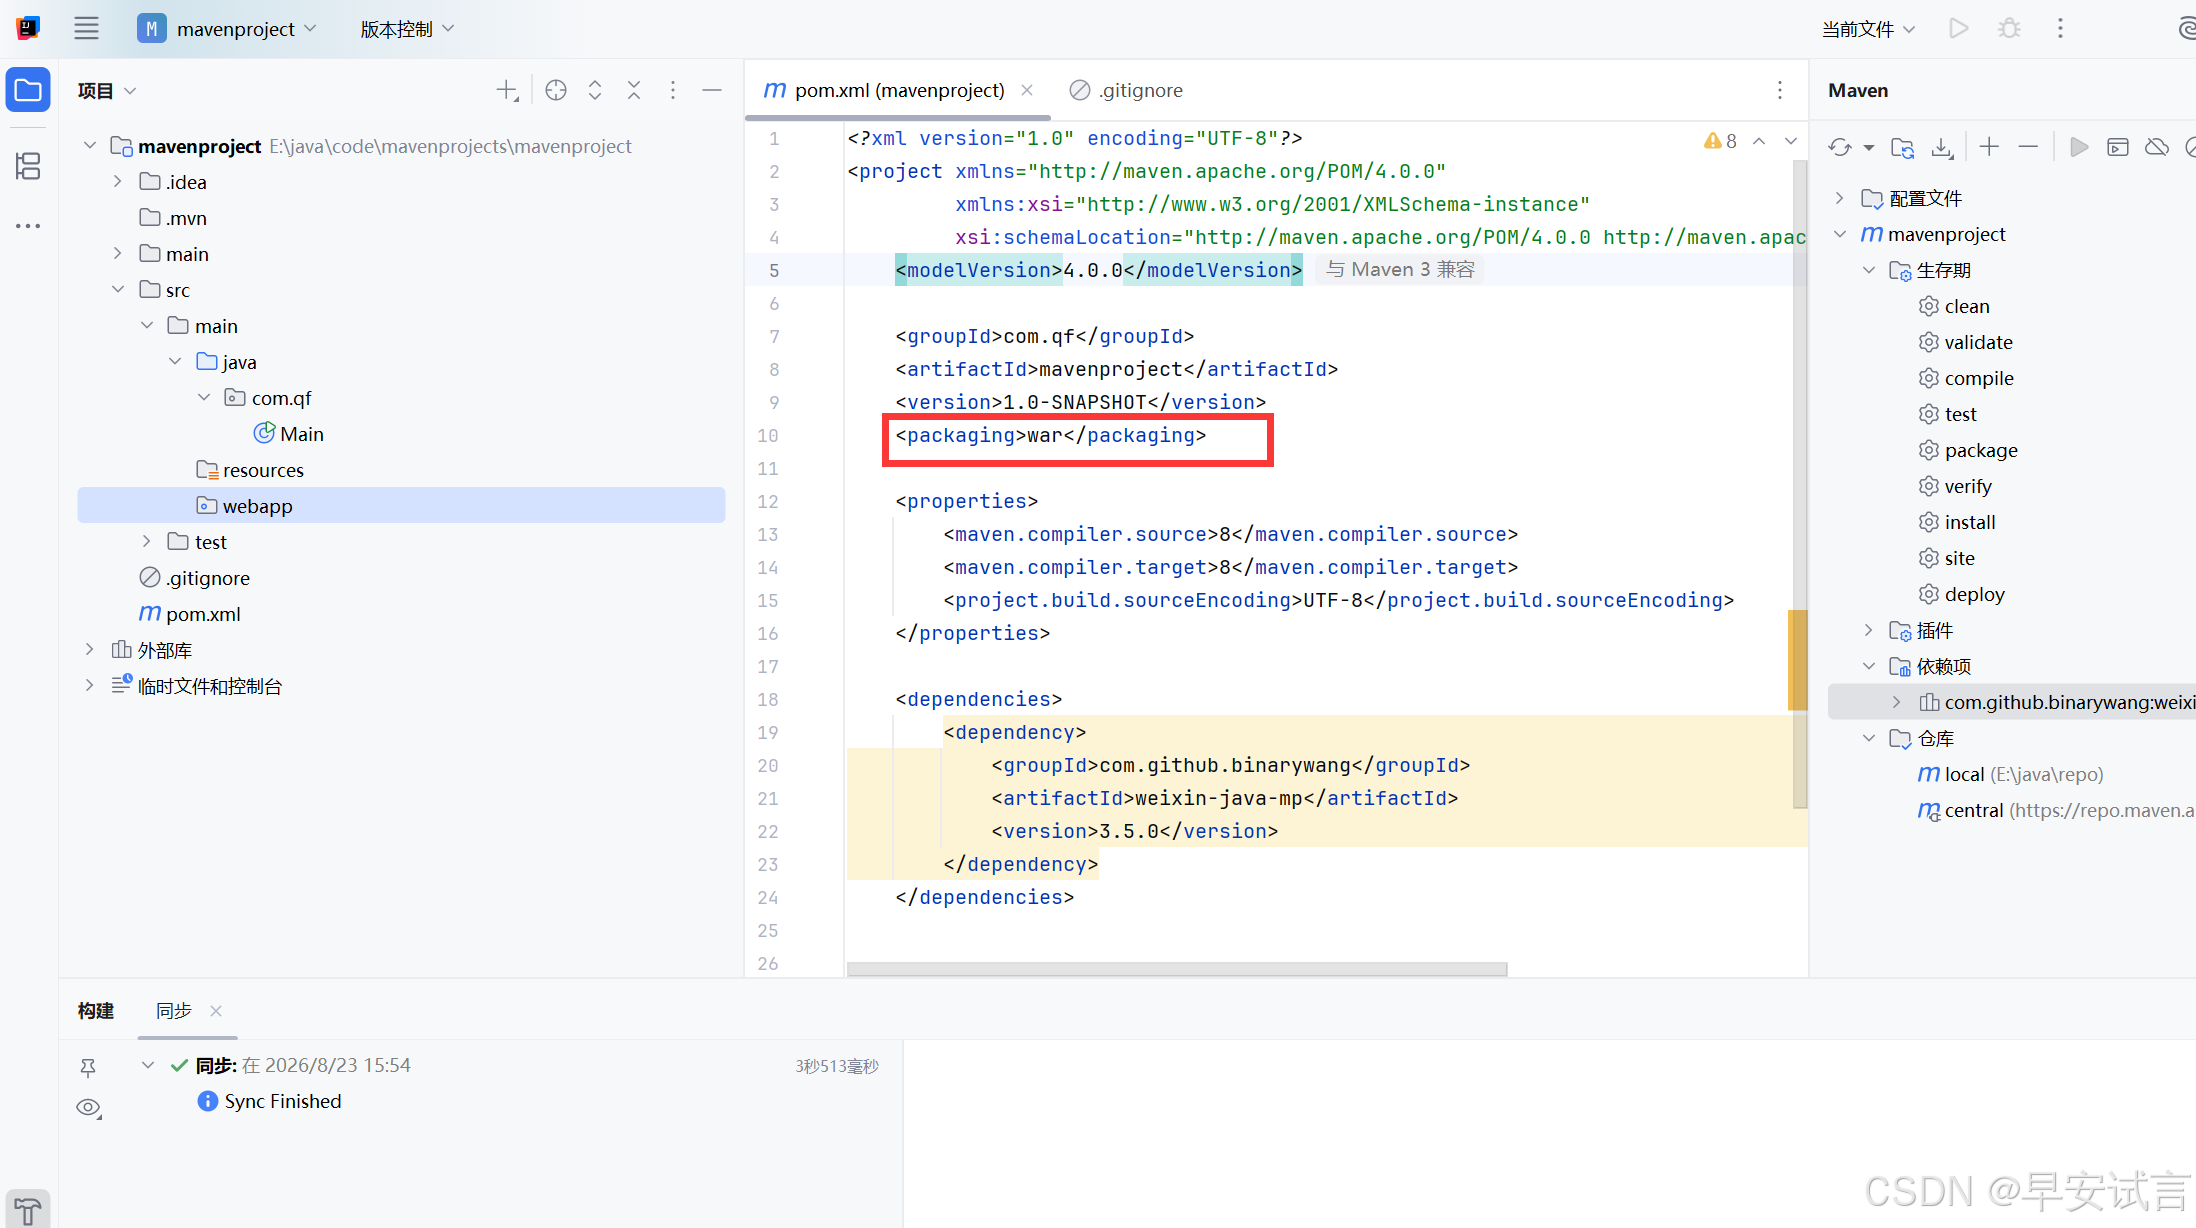Screen dimensions: 2196x1228
Task: Download sources and documentation icon
Action: (x=1942, y=148)
